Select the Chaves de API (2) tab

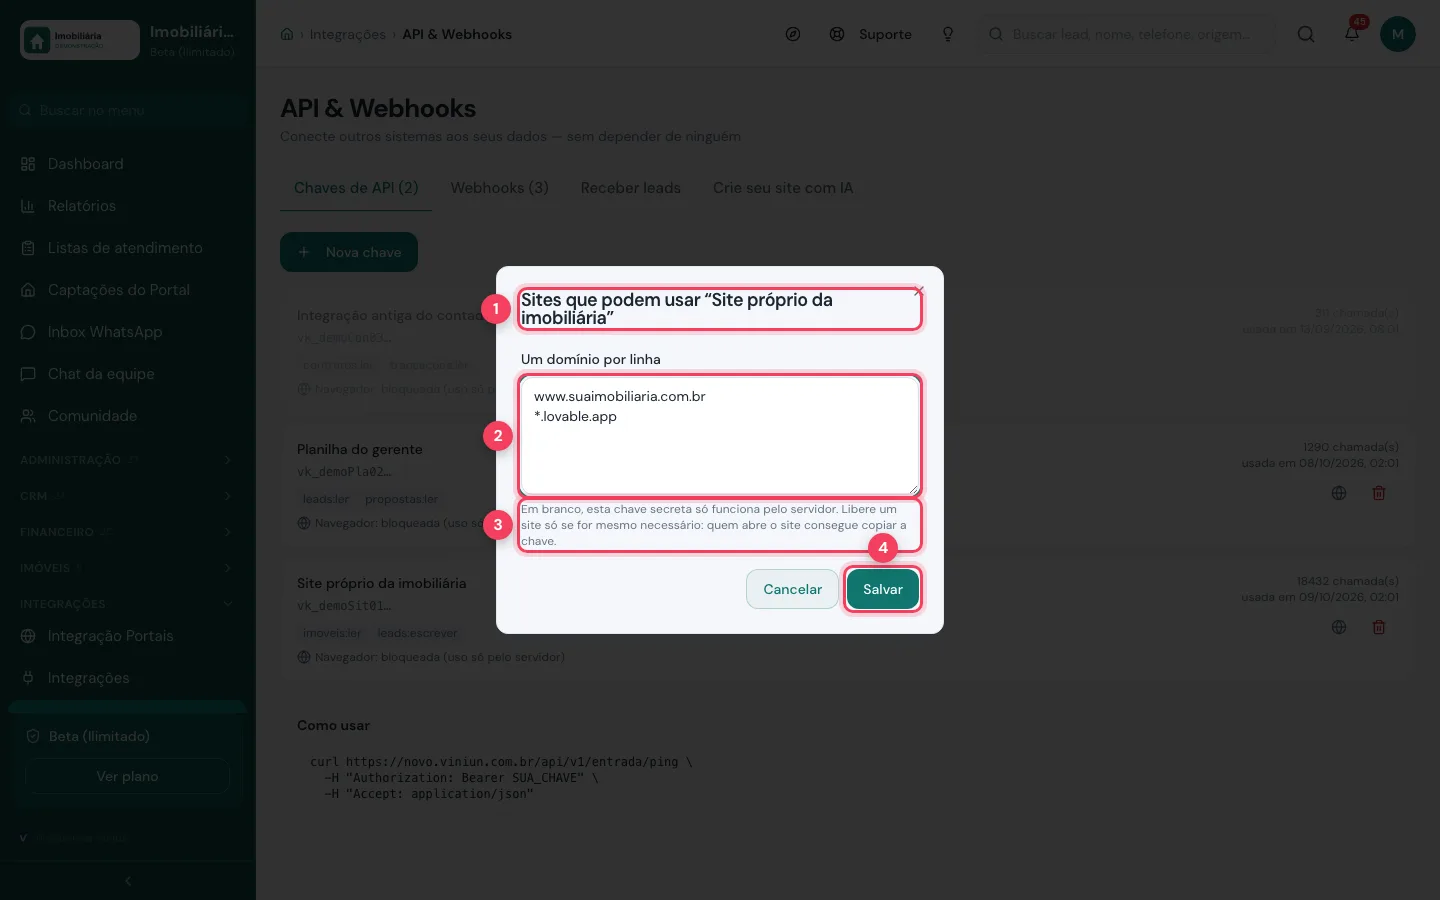356,188
